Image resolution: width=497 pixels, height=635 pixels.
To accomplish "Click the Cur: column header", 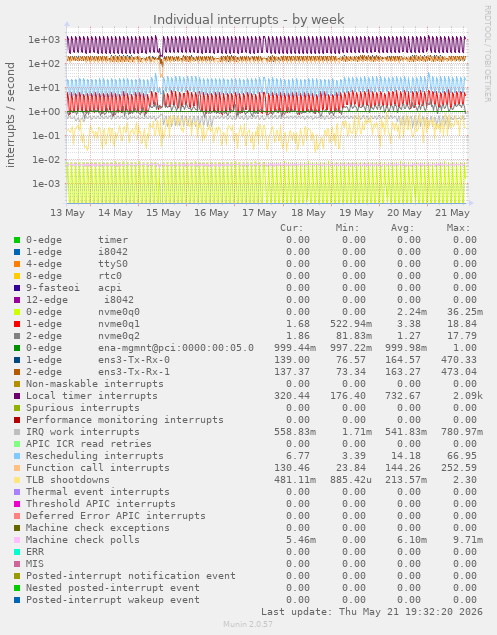I will click(292, 228).
